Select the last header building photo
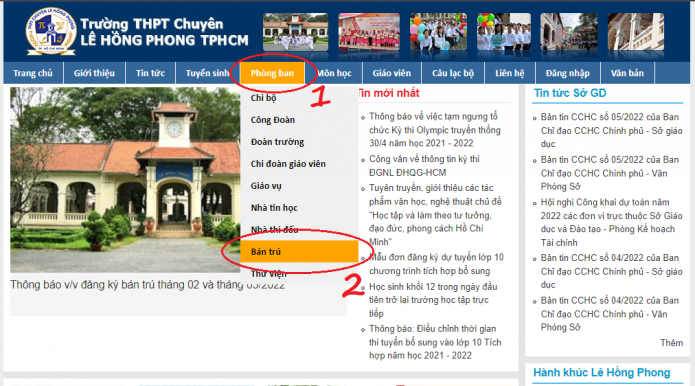Image resolution: width=695 pixels, height=386 pixels. click(x=636, y=32)
